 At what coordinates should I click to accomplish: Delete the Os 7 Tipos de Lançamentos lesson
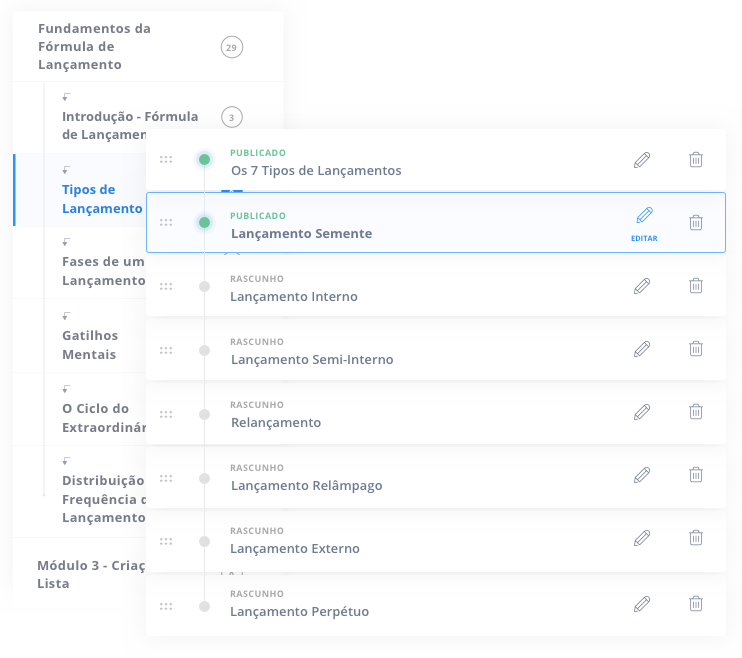[x=696, y=160]
